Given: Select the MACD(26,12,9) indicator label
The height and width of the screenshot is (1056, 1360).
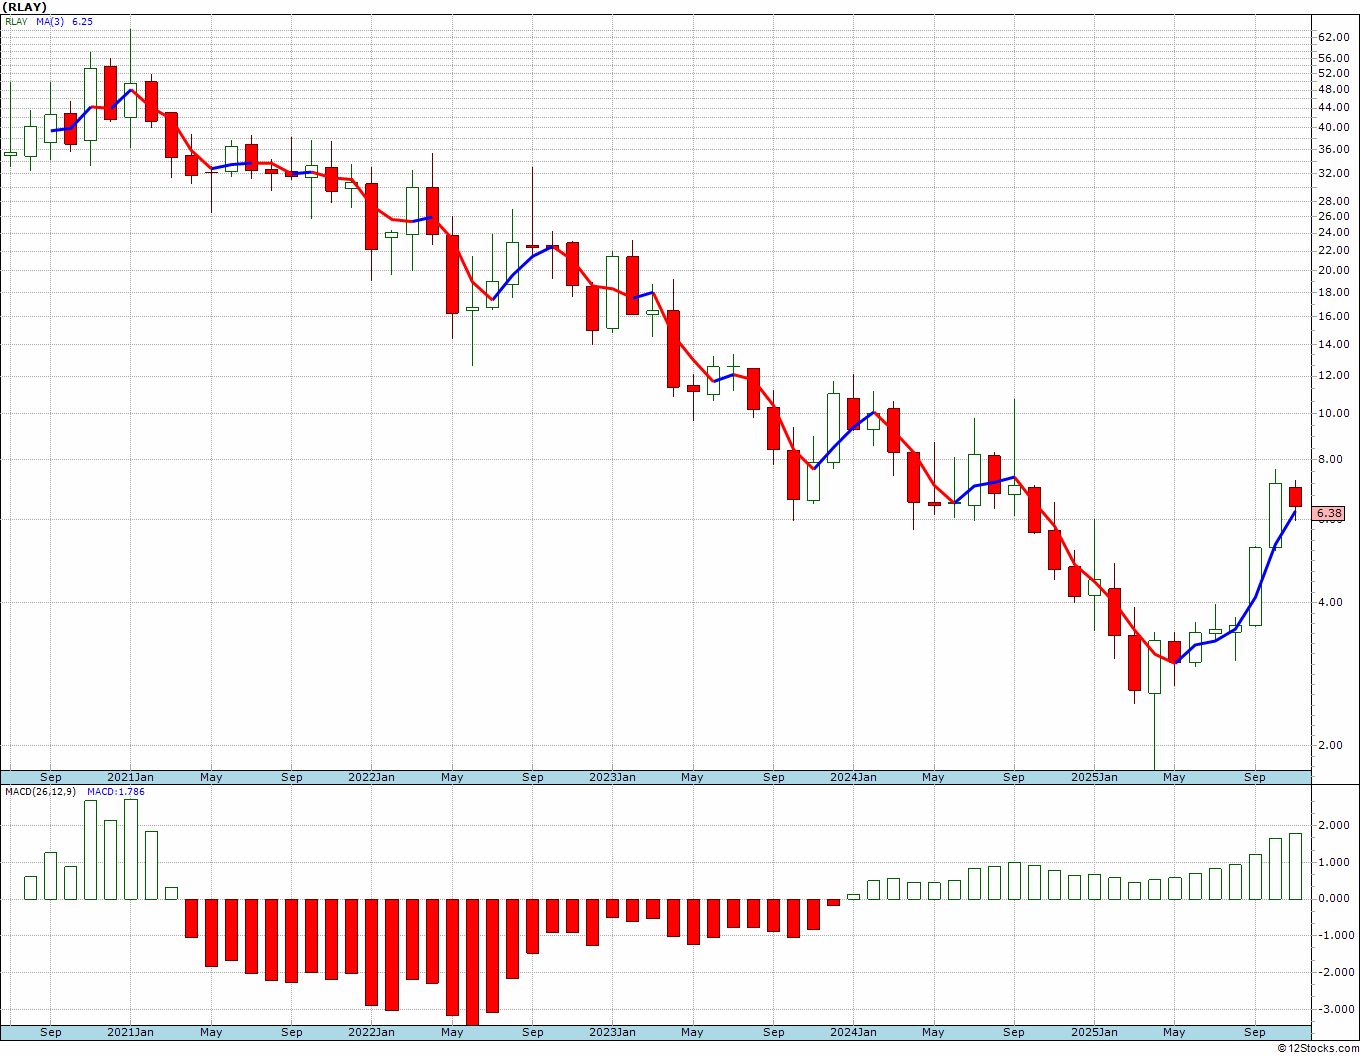Looking at the screenshot, I should point(40,791).
